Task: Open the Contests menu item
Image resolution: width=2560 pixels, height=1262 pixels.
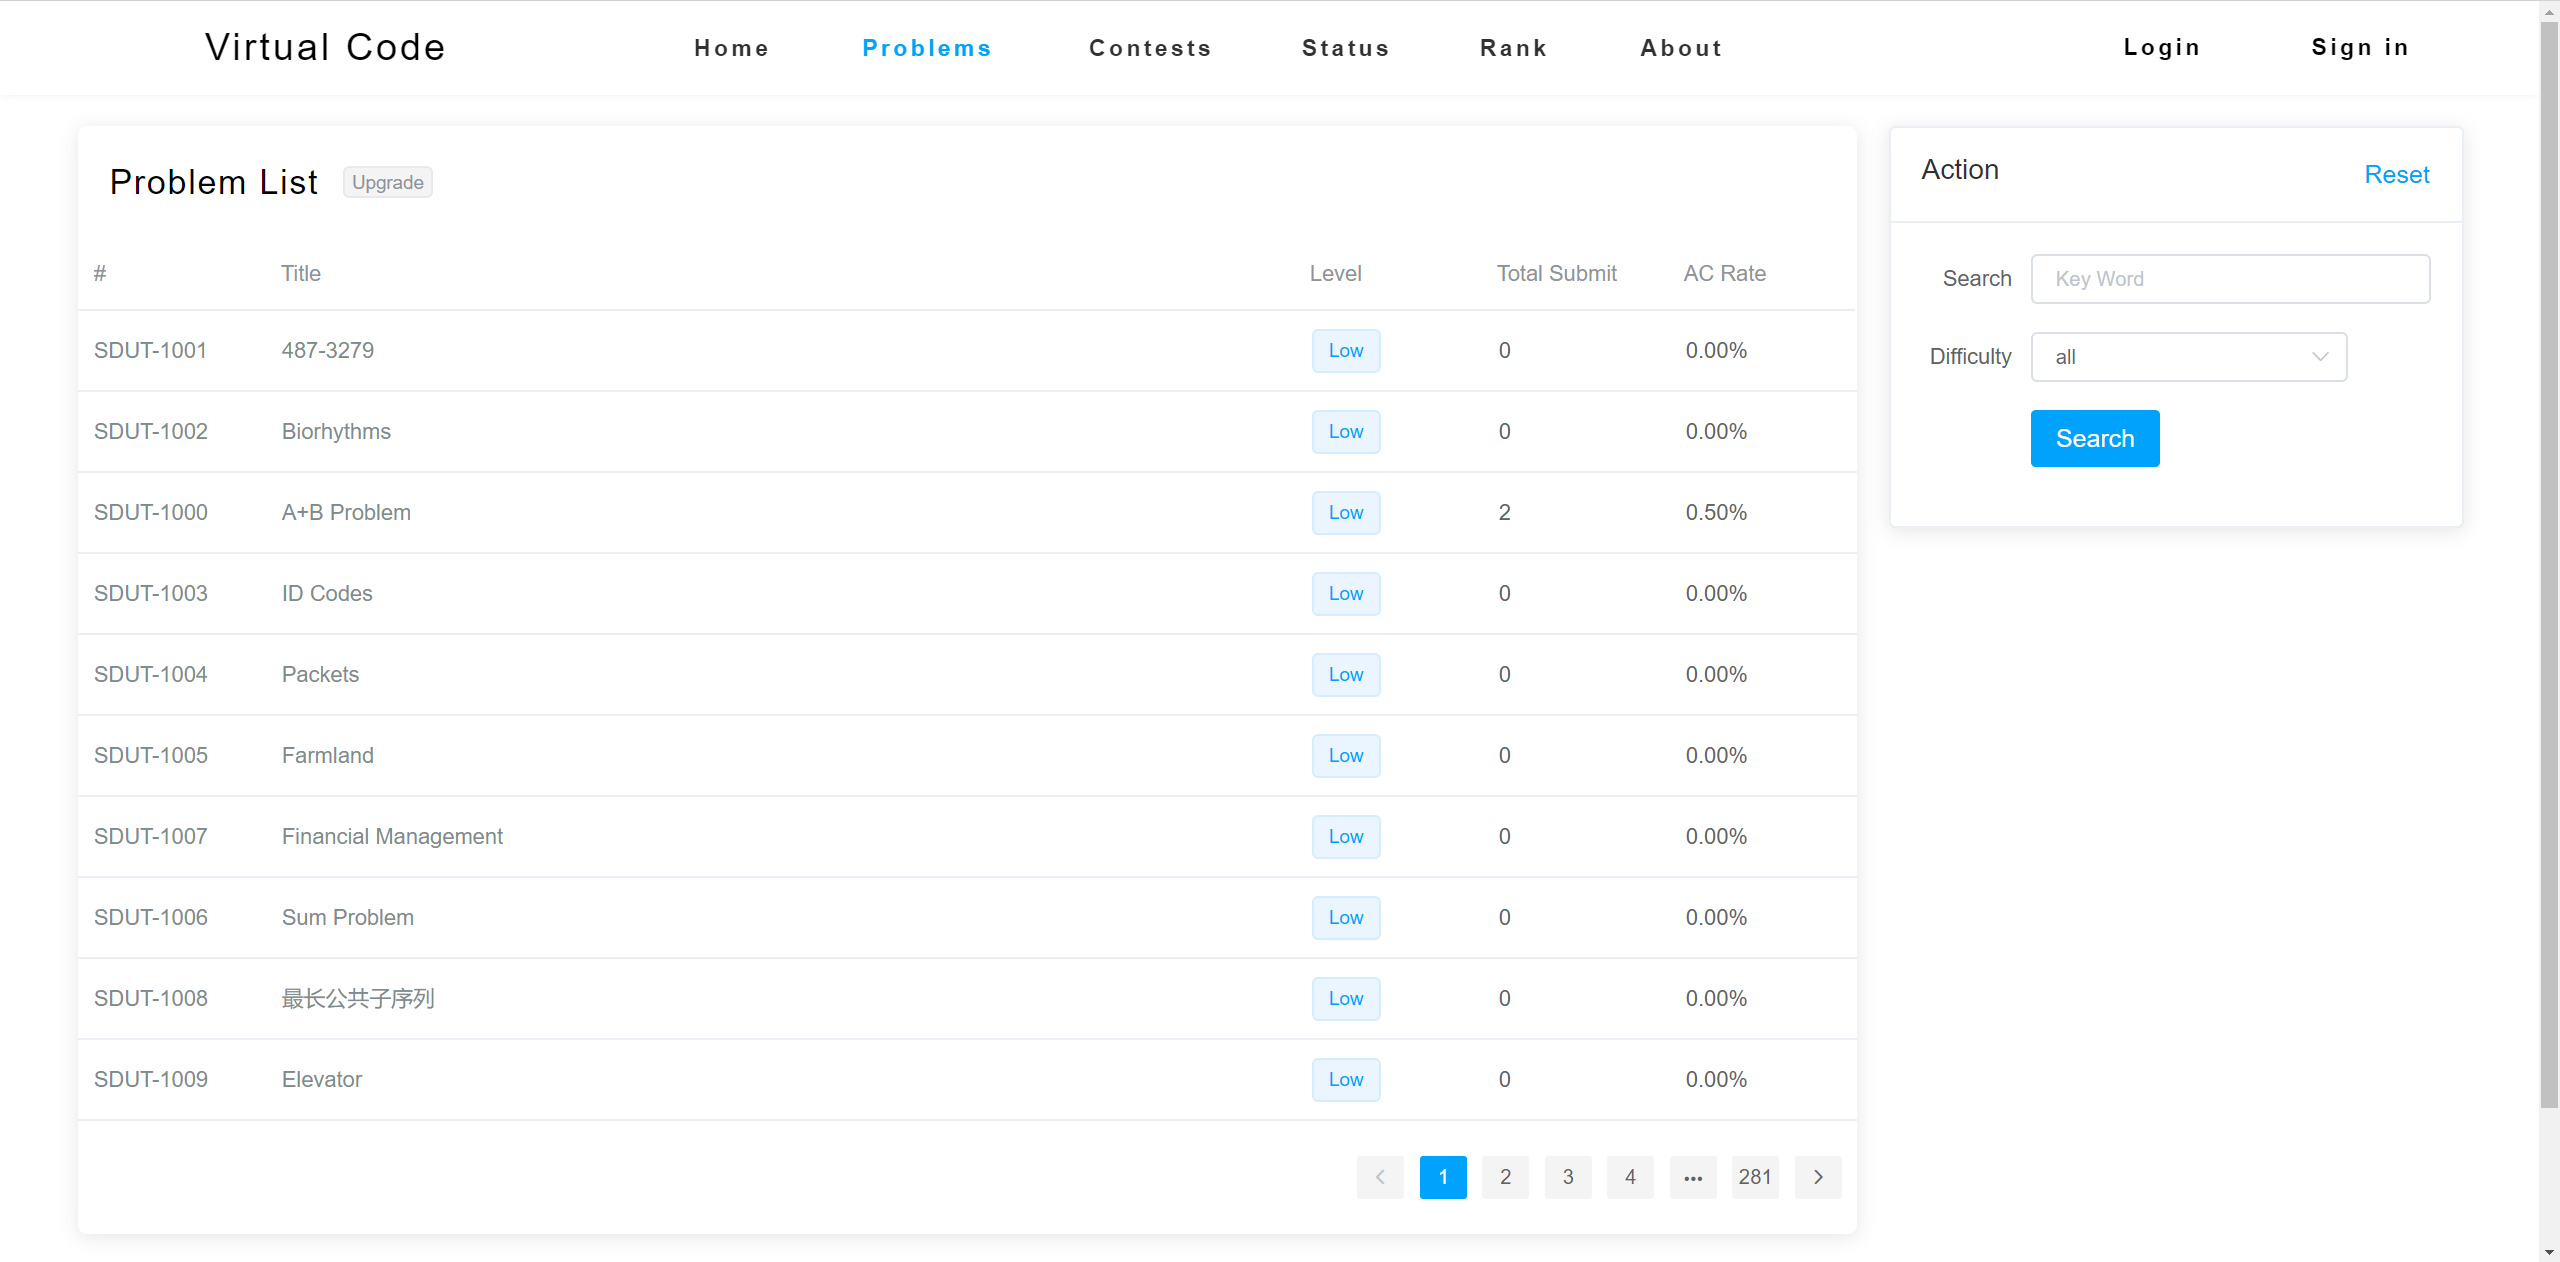Action: pyautogui.click(x=1150, y=48)
